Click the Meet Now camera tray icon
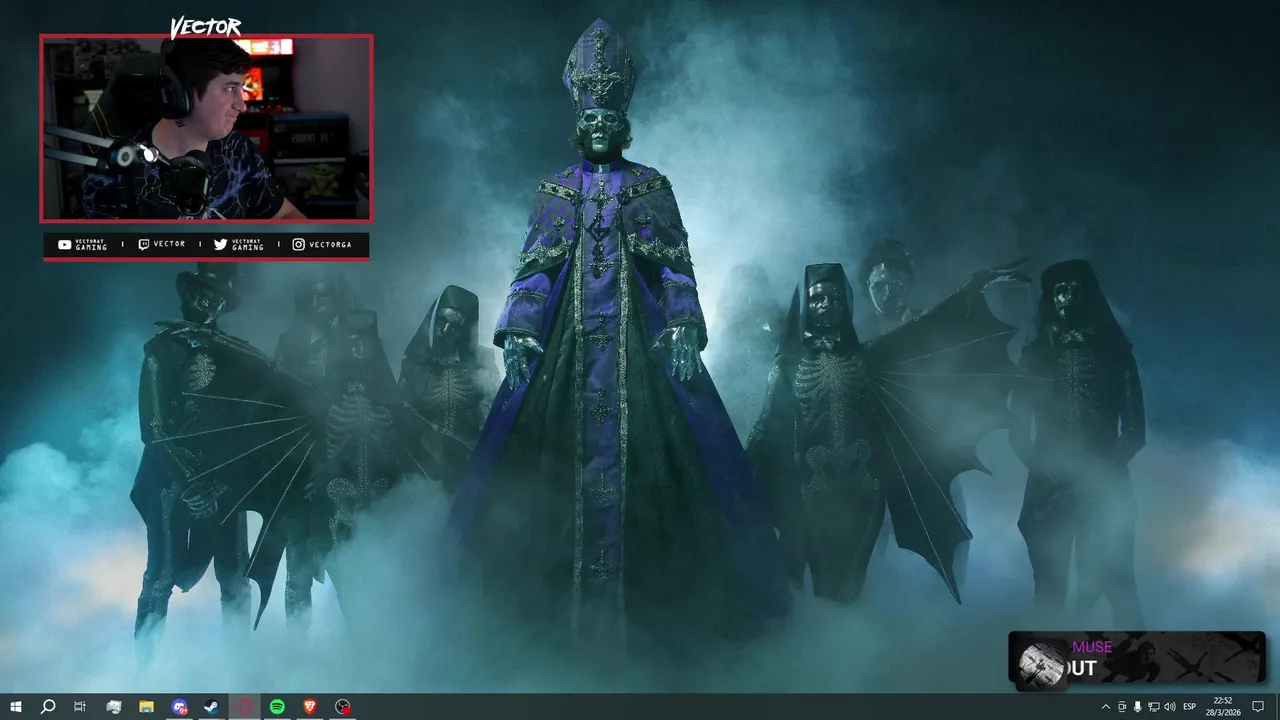1280x720 pixels. coord(1122,707)
